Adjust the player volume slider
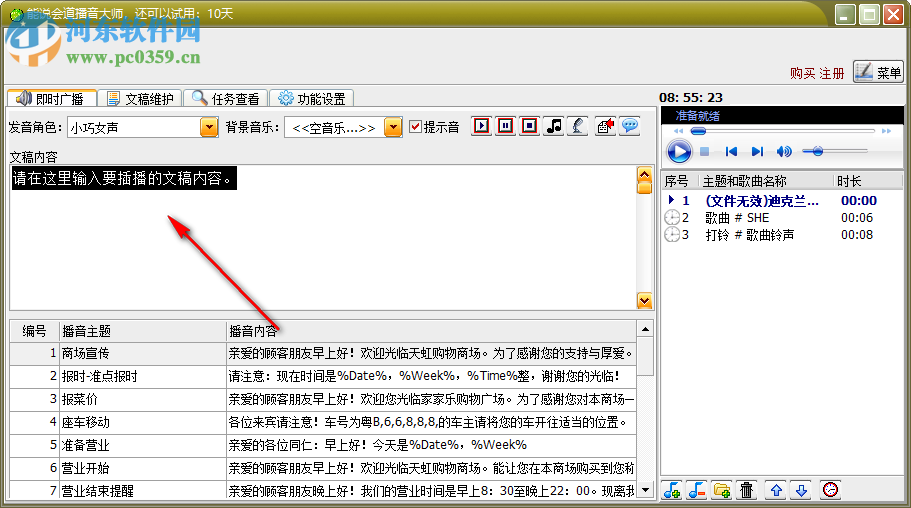 click(x=835, y=152)
